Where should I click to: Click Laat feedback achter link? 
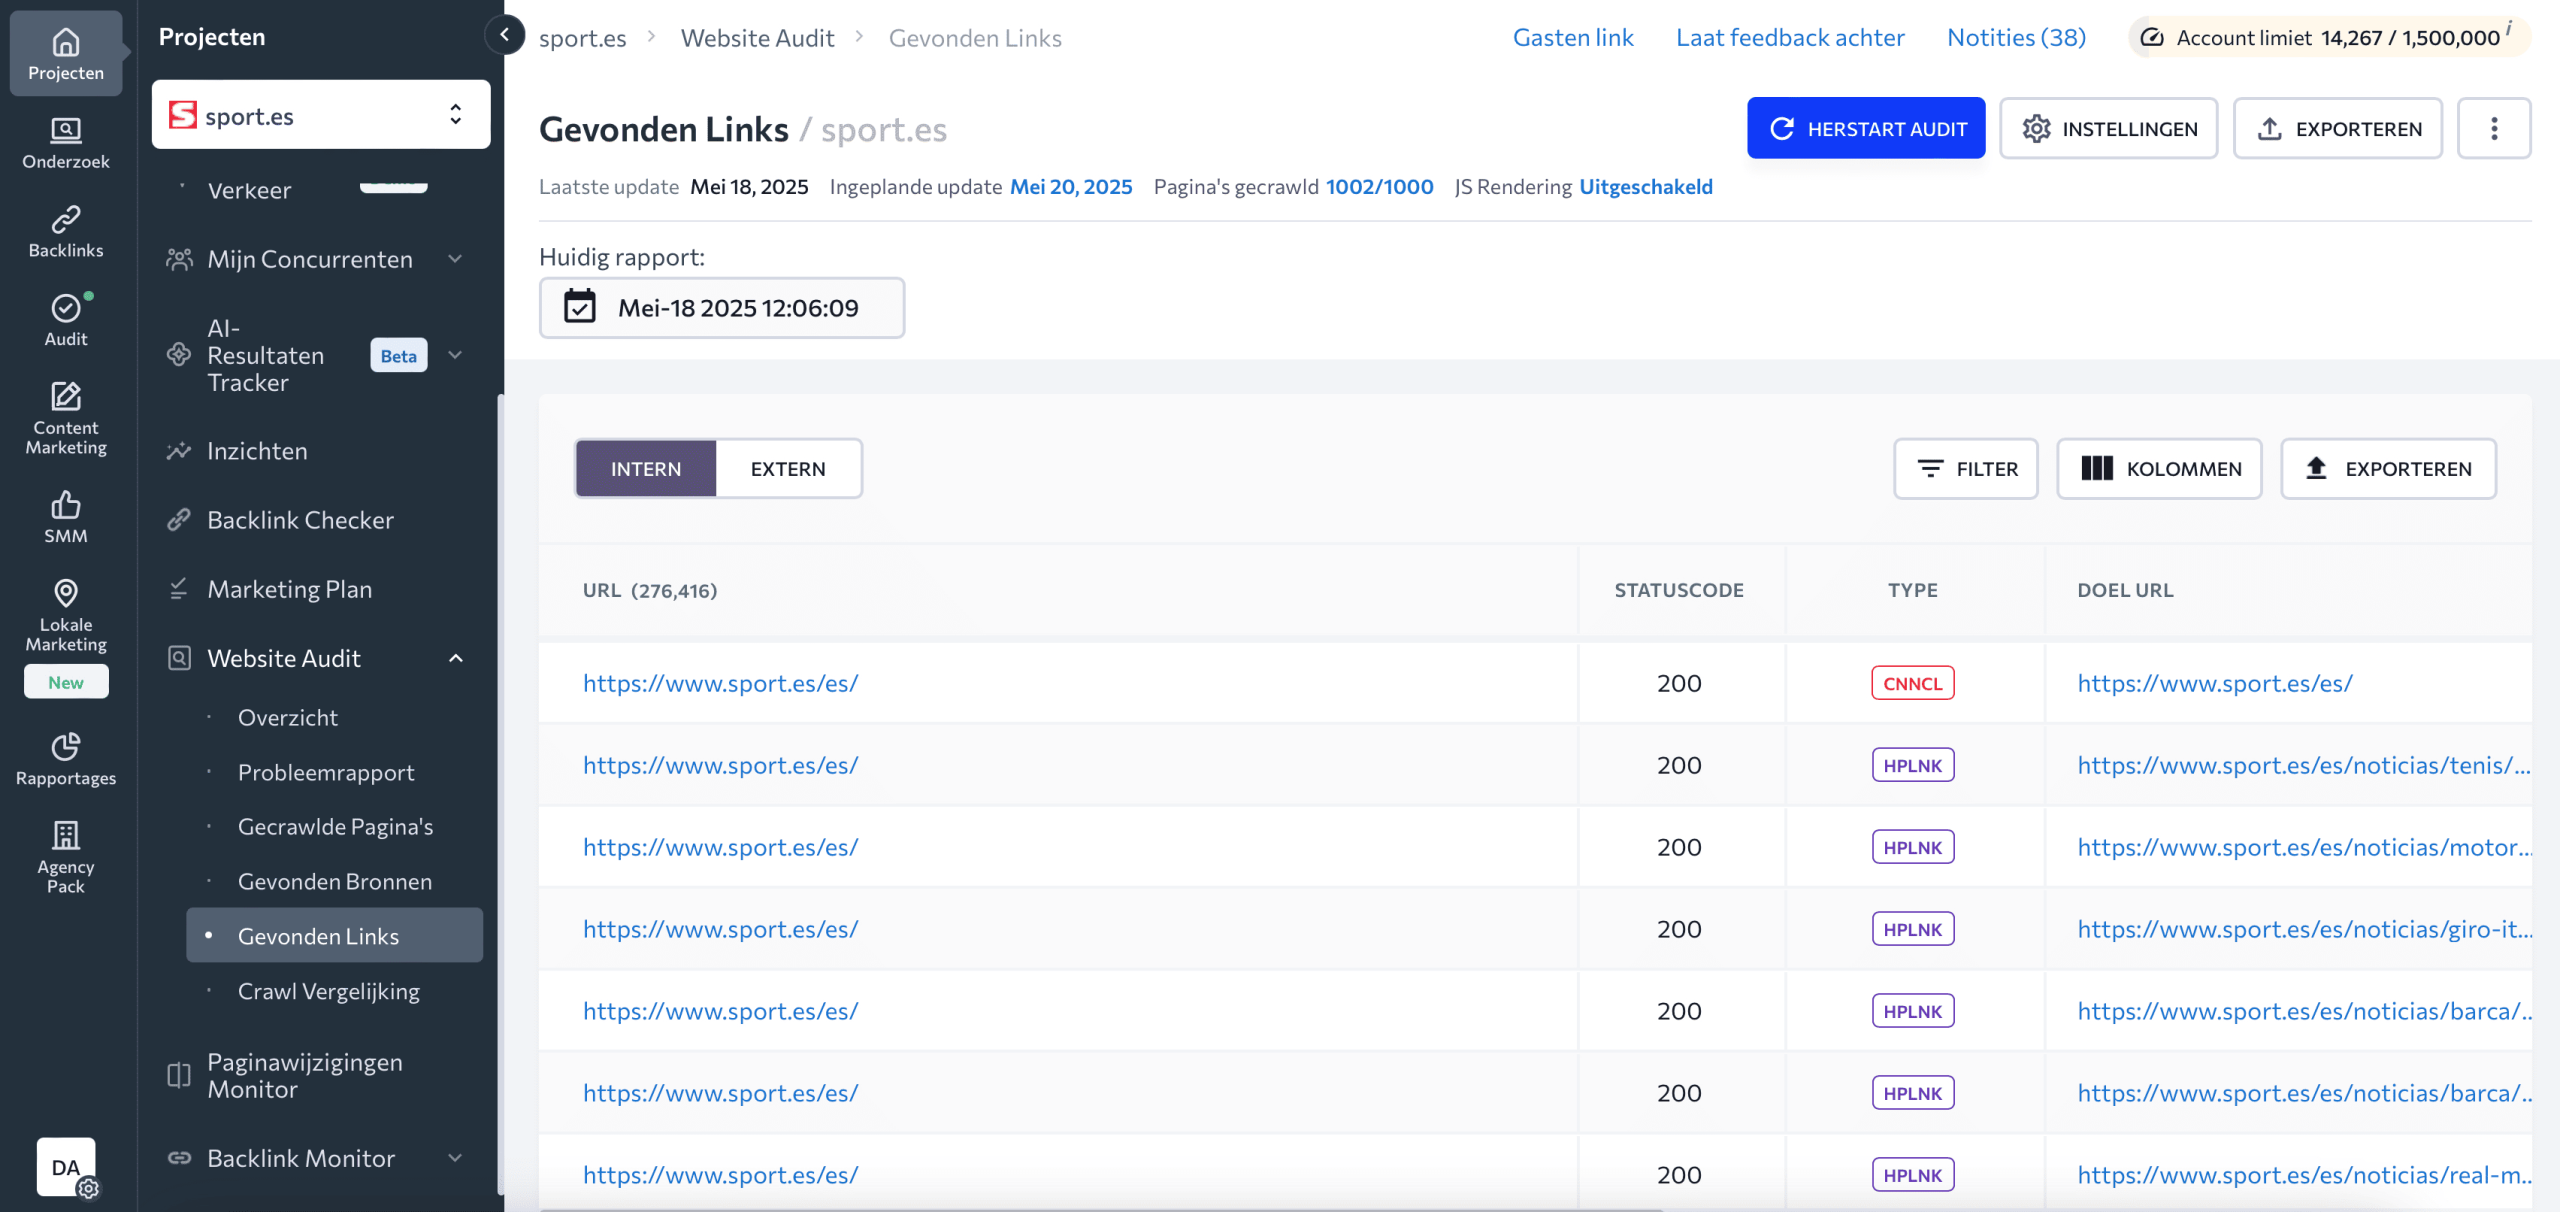point(1790,37)
